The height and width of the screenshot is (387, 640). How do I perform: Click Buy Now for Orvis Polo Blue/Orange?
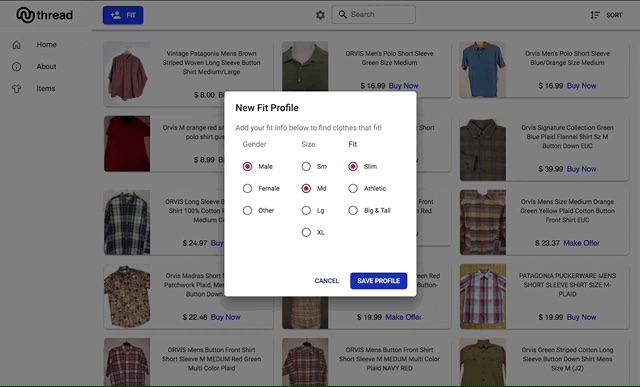581,86
